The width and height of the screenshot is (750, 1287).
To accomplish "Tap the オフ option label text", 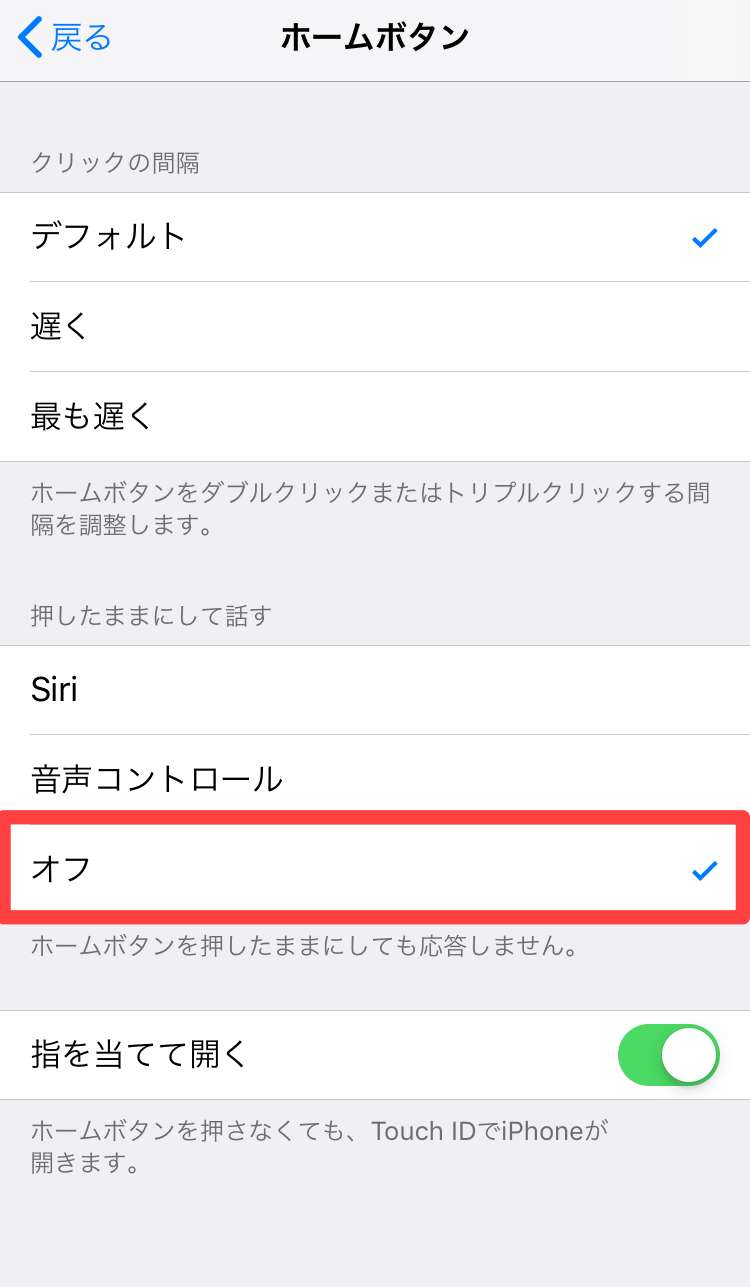I will [x=62, y=868].
